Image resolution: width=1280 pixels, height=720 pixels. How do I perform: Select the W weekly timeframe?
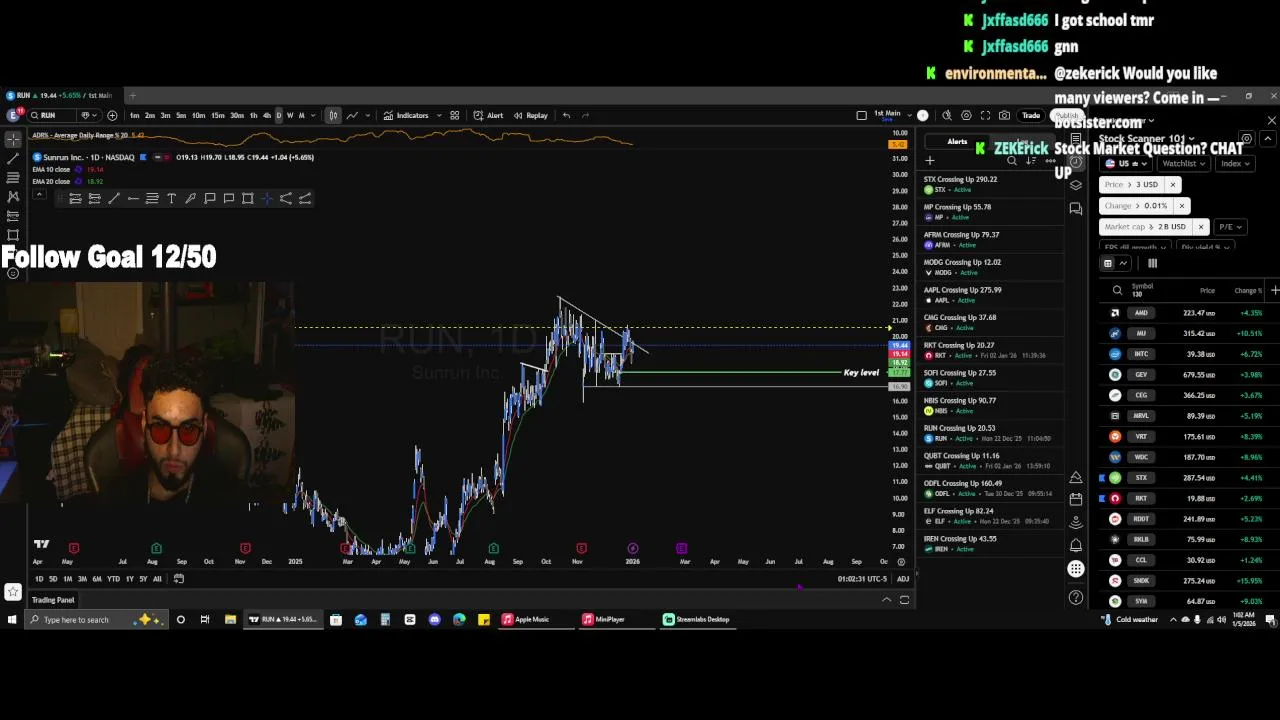coord(290,115)
